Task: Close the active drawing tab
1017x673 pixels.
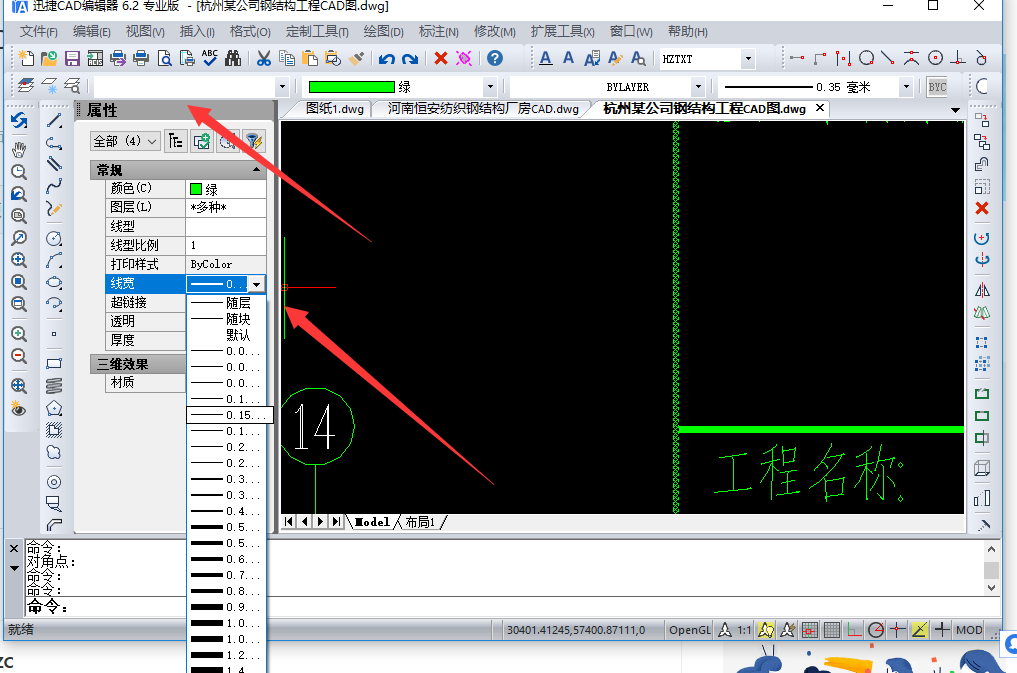Action: 820,108
